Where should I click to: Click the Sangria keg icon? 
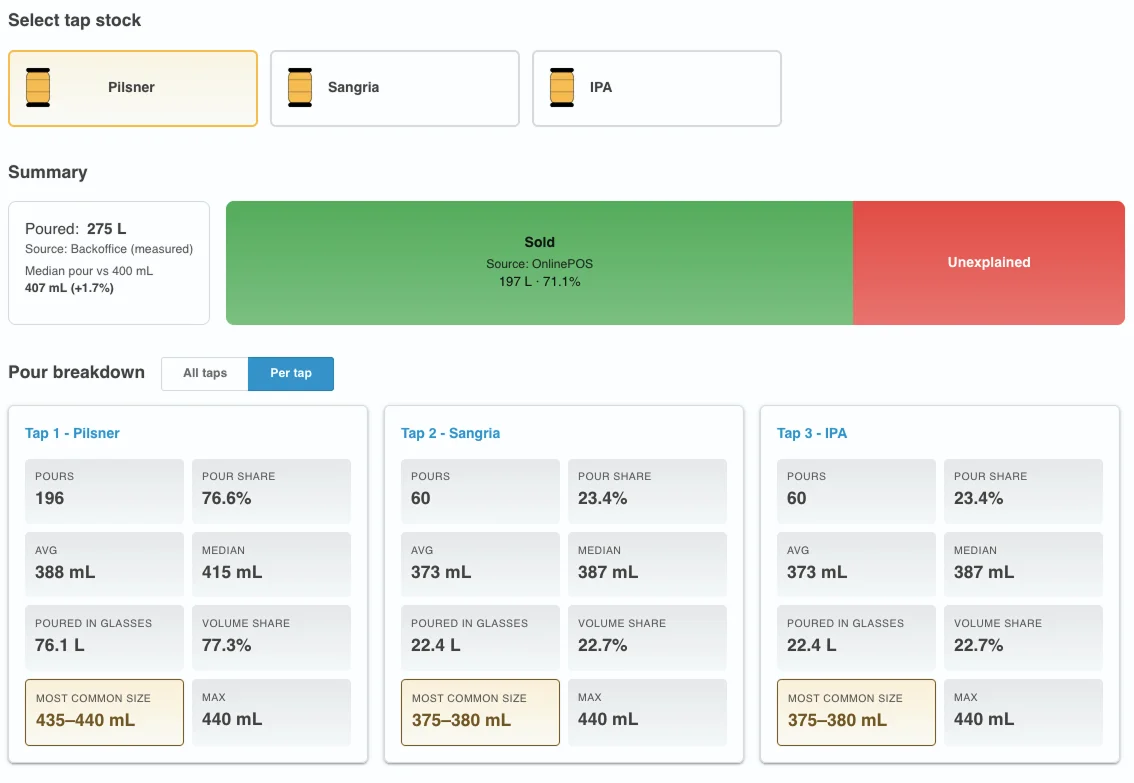[299, 87]
